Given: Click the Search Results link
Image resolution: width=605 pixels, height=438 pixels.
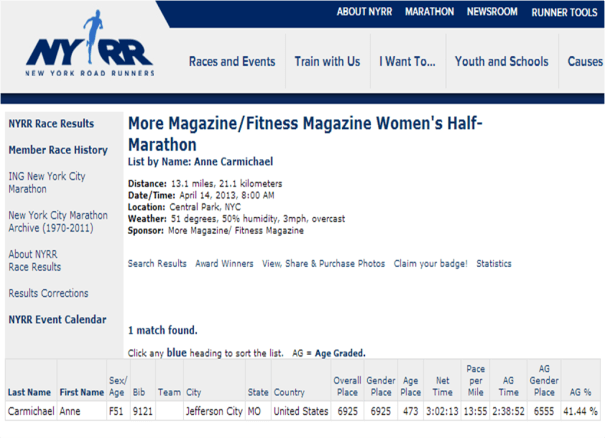Looking at the screenshot, I should 157,264.
